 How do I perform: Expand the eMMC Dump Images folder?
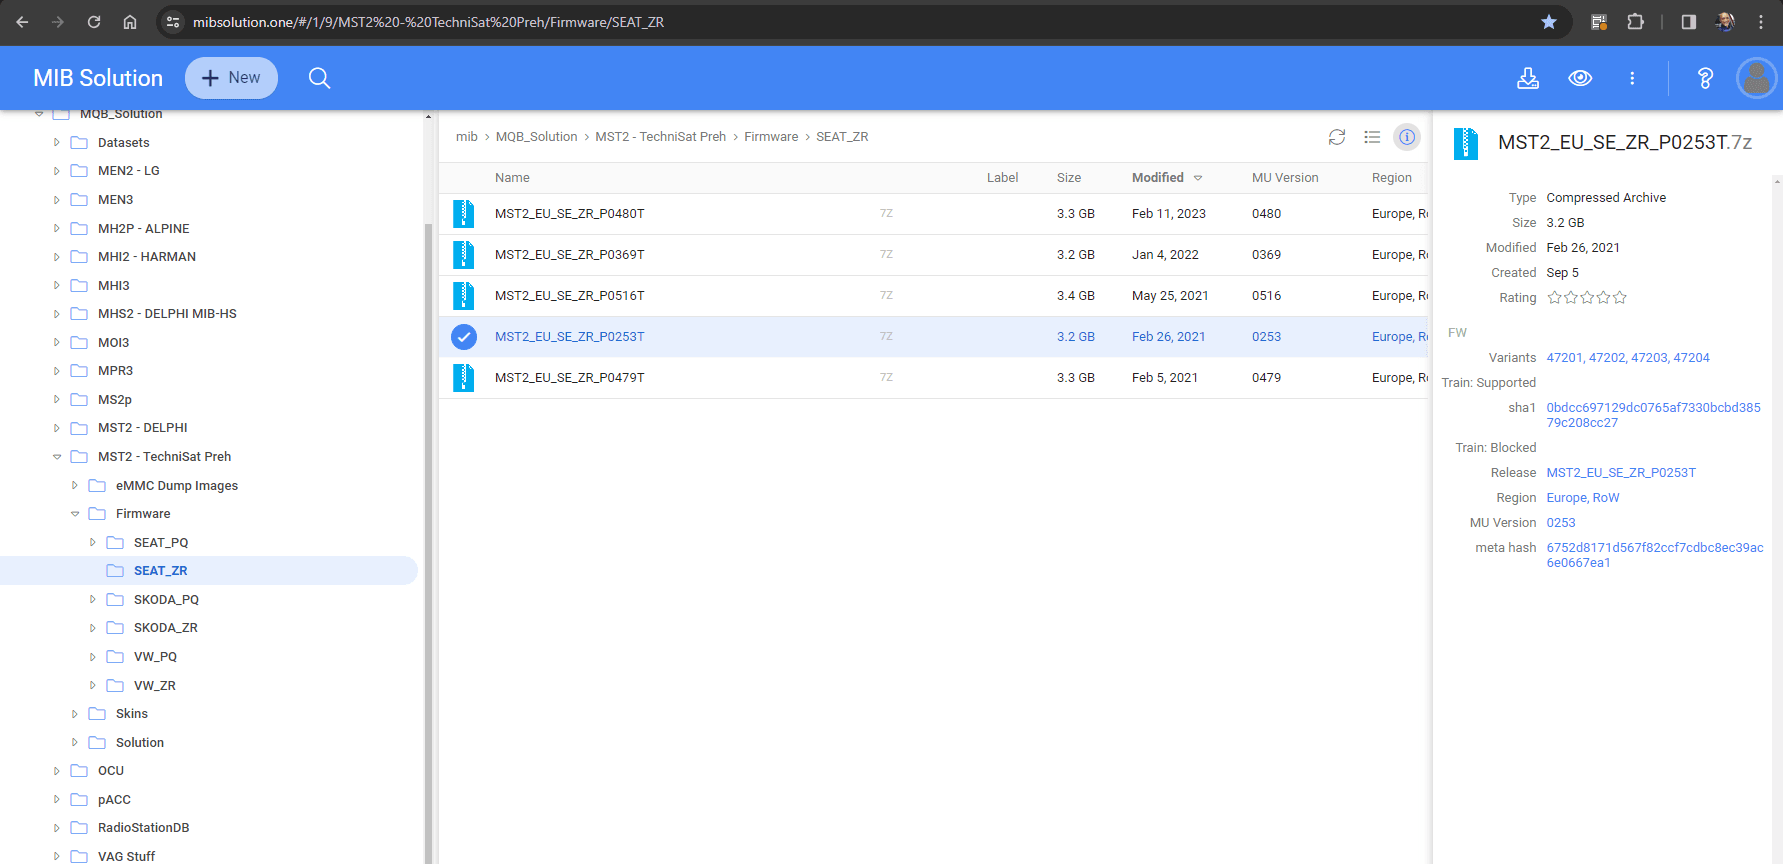(x=75, y=486)
